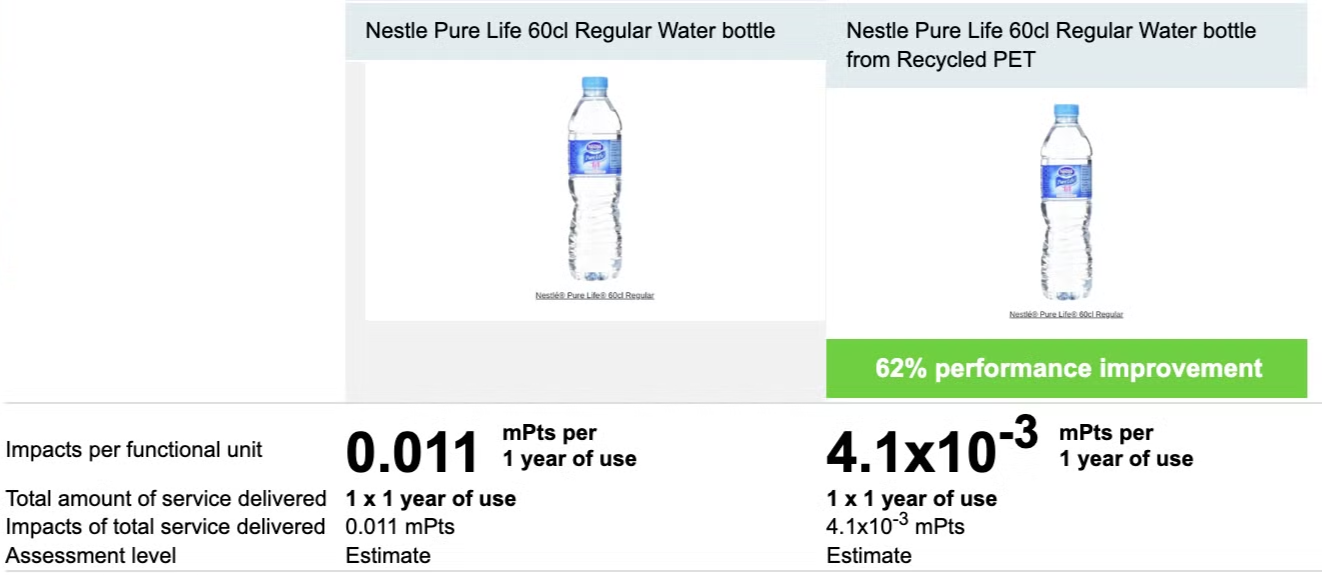The image size is (1322, 575).
Task: Click the Impacts of total service delivered label
Action: coord(165,527)
